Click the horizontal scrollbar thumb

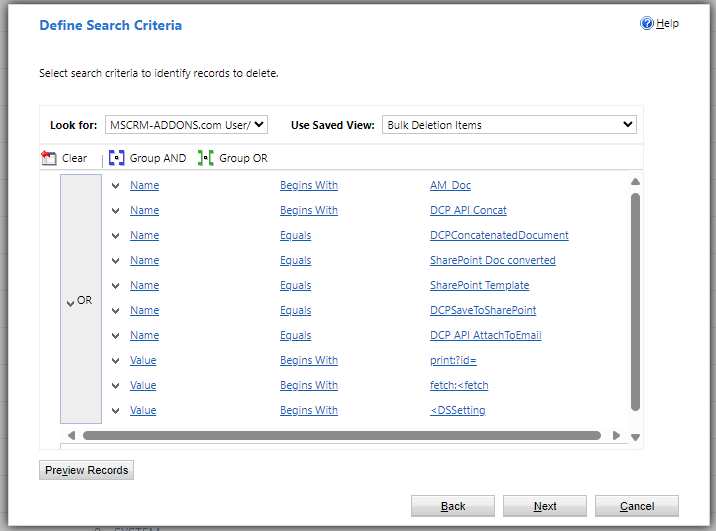click(x=342, y=436)
